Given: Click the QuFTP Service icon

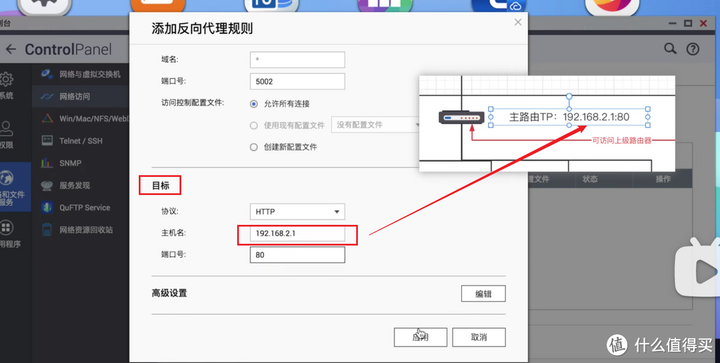Looking at the screenshot, I should pos(47,207).
